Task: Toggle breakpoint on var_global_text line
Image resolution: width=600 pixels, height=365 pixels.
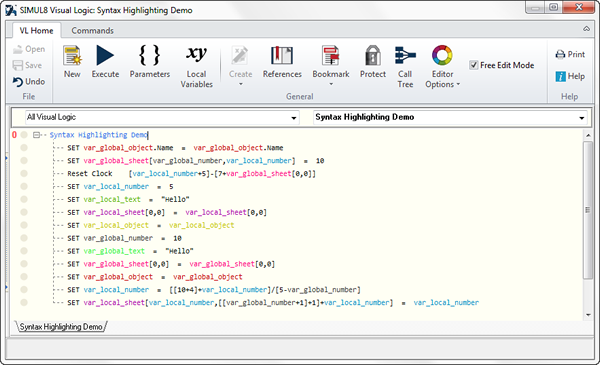Action: (x=24, y=251)
